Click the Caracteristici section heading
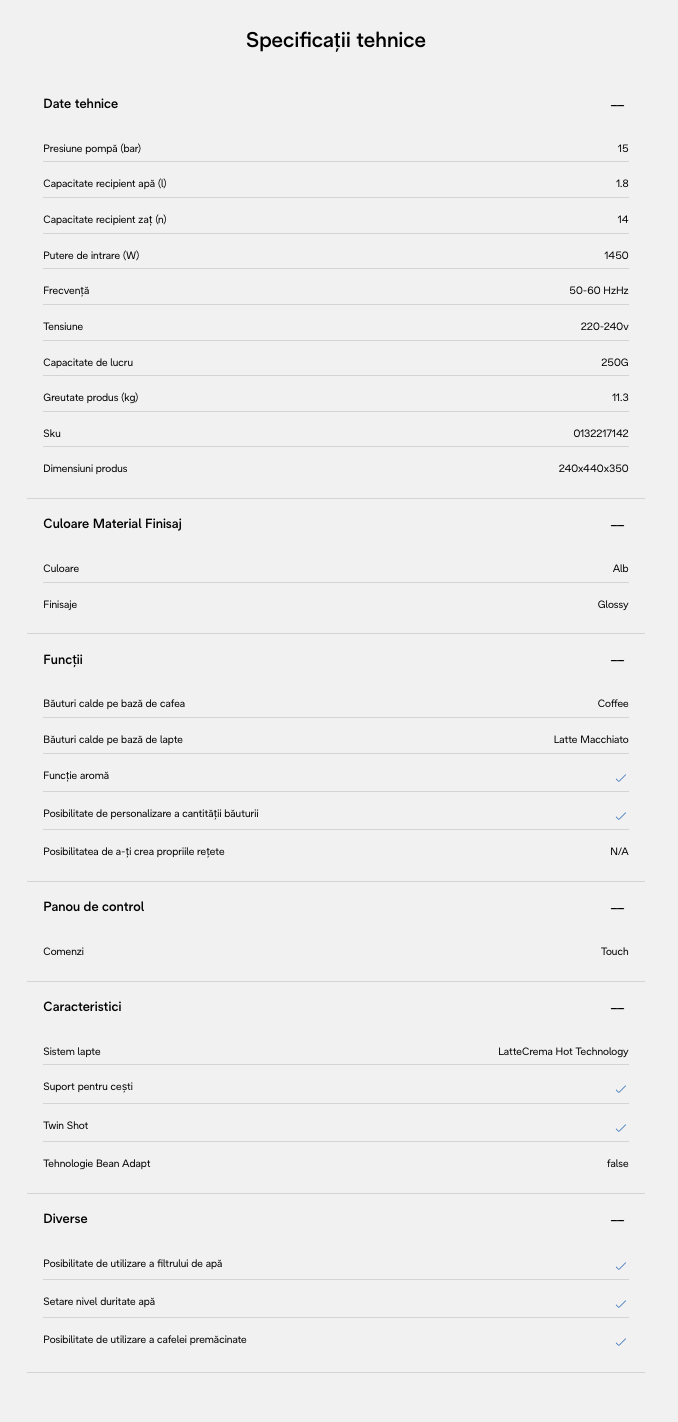678x1422 pixels. pos(82,1007)
